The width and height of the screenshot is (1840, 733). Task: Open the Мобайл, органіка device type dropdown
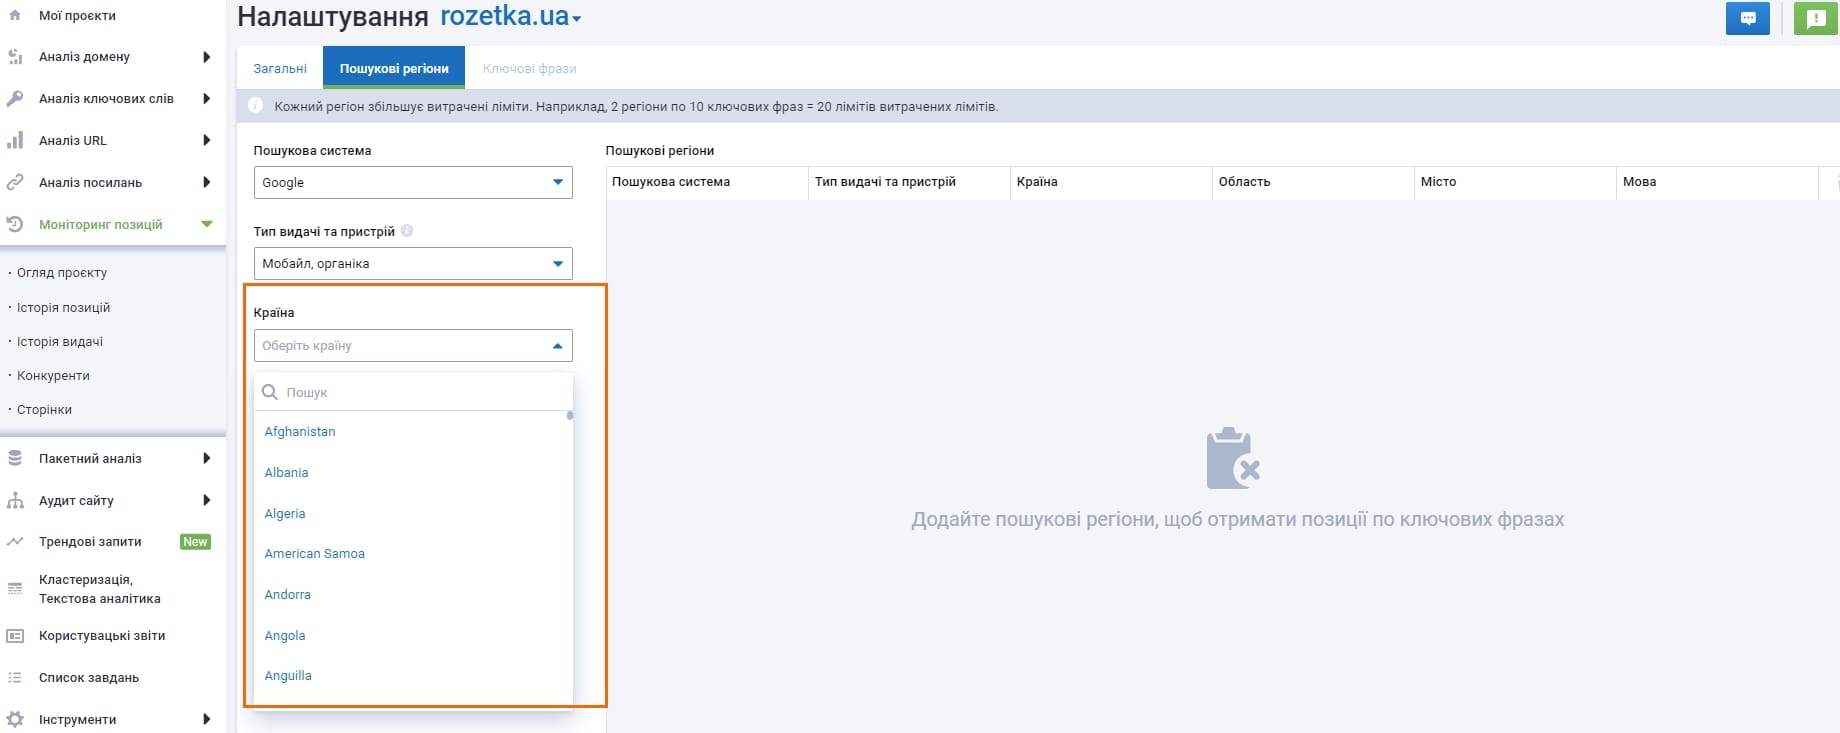point(413,264)
